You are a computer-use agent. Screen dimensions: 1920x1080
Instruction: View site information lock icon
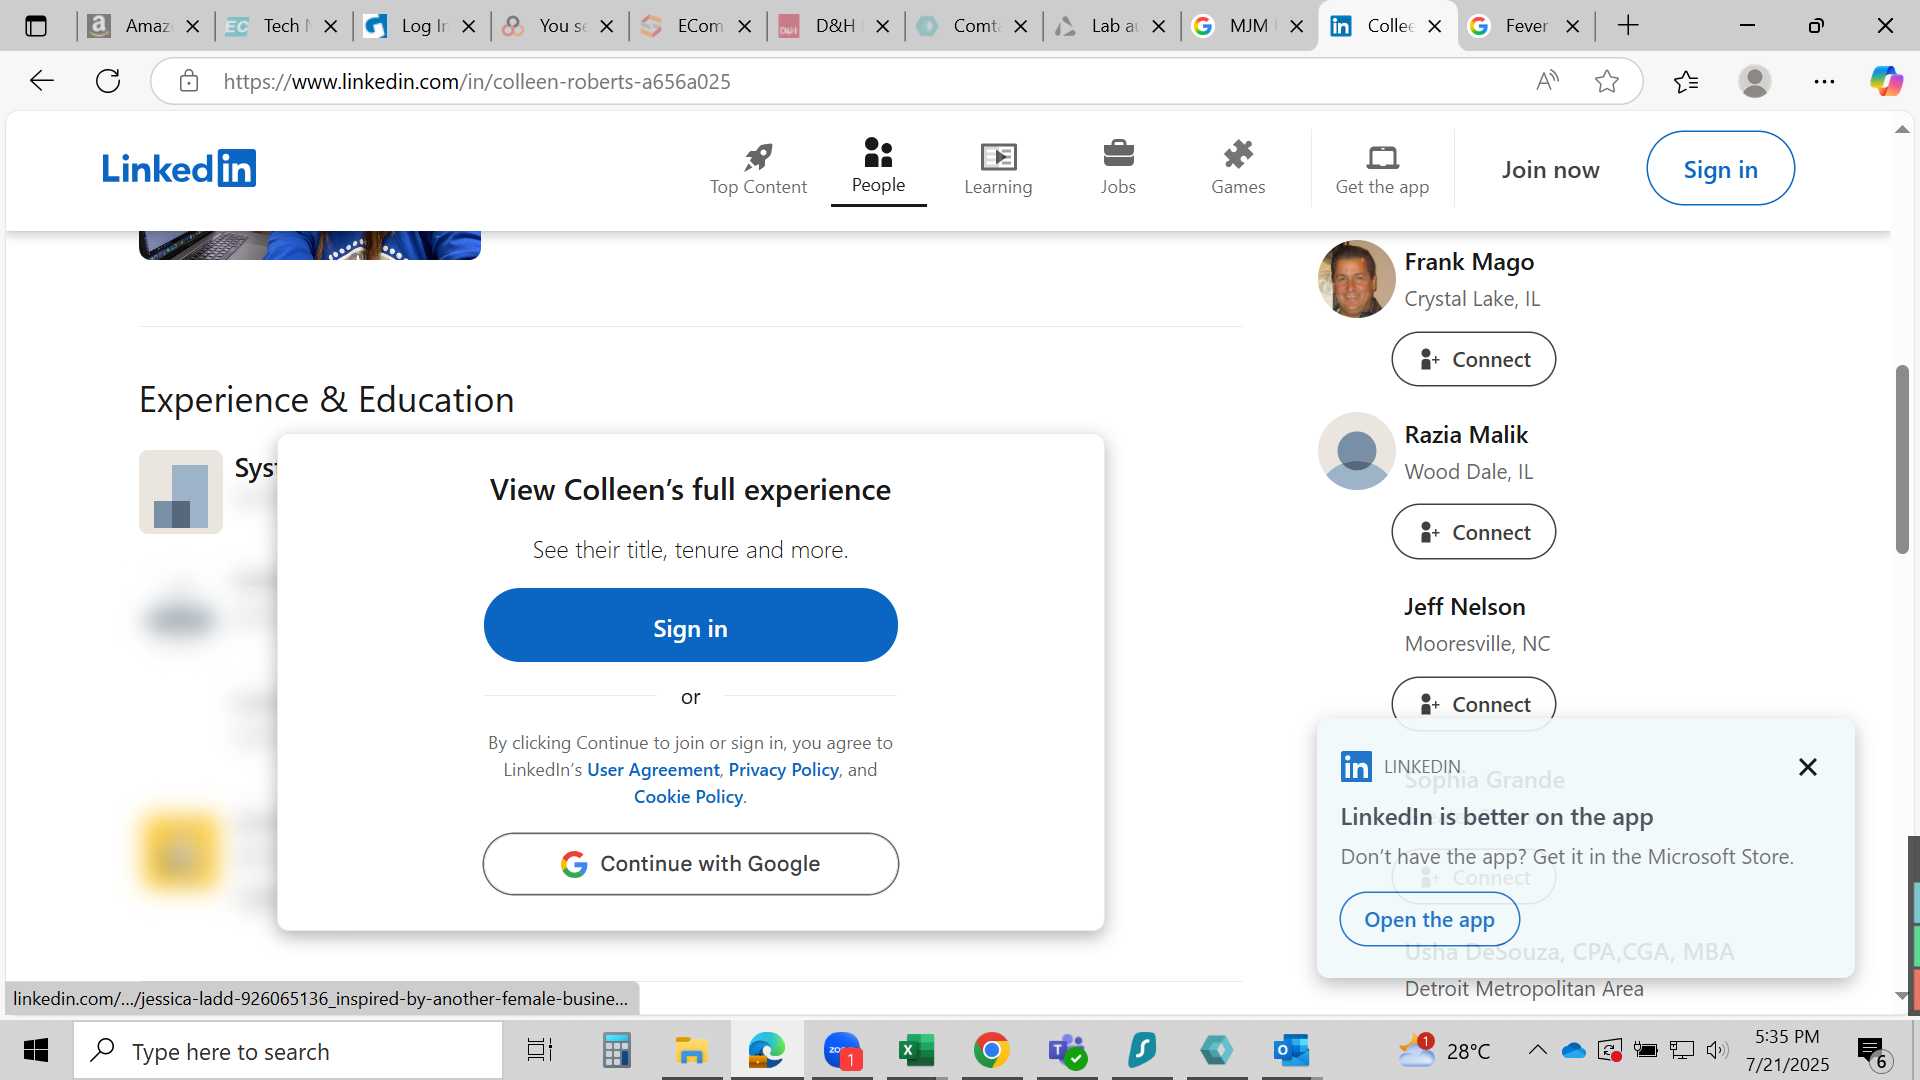[x=189, y=81]
